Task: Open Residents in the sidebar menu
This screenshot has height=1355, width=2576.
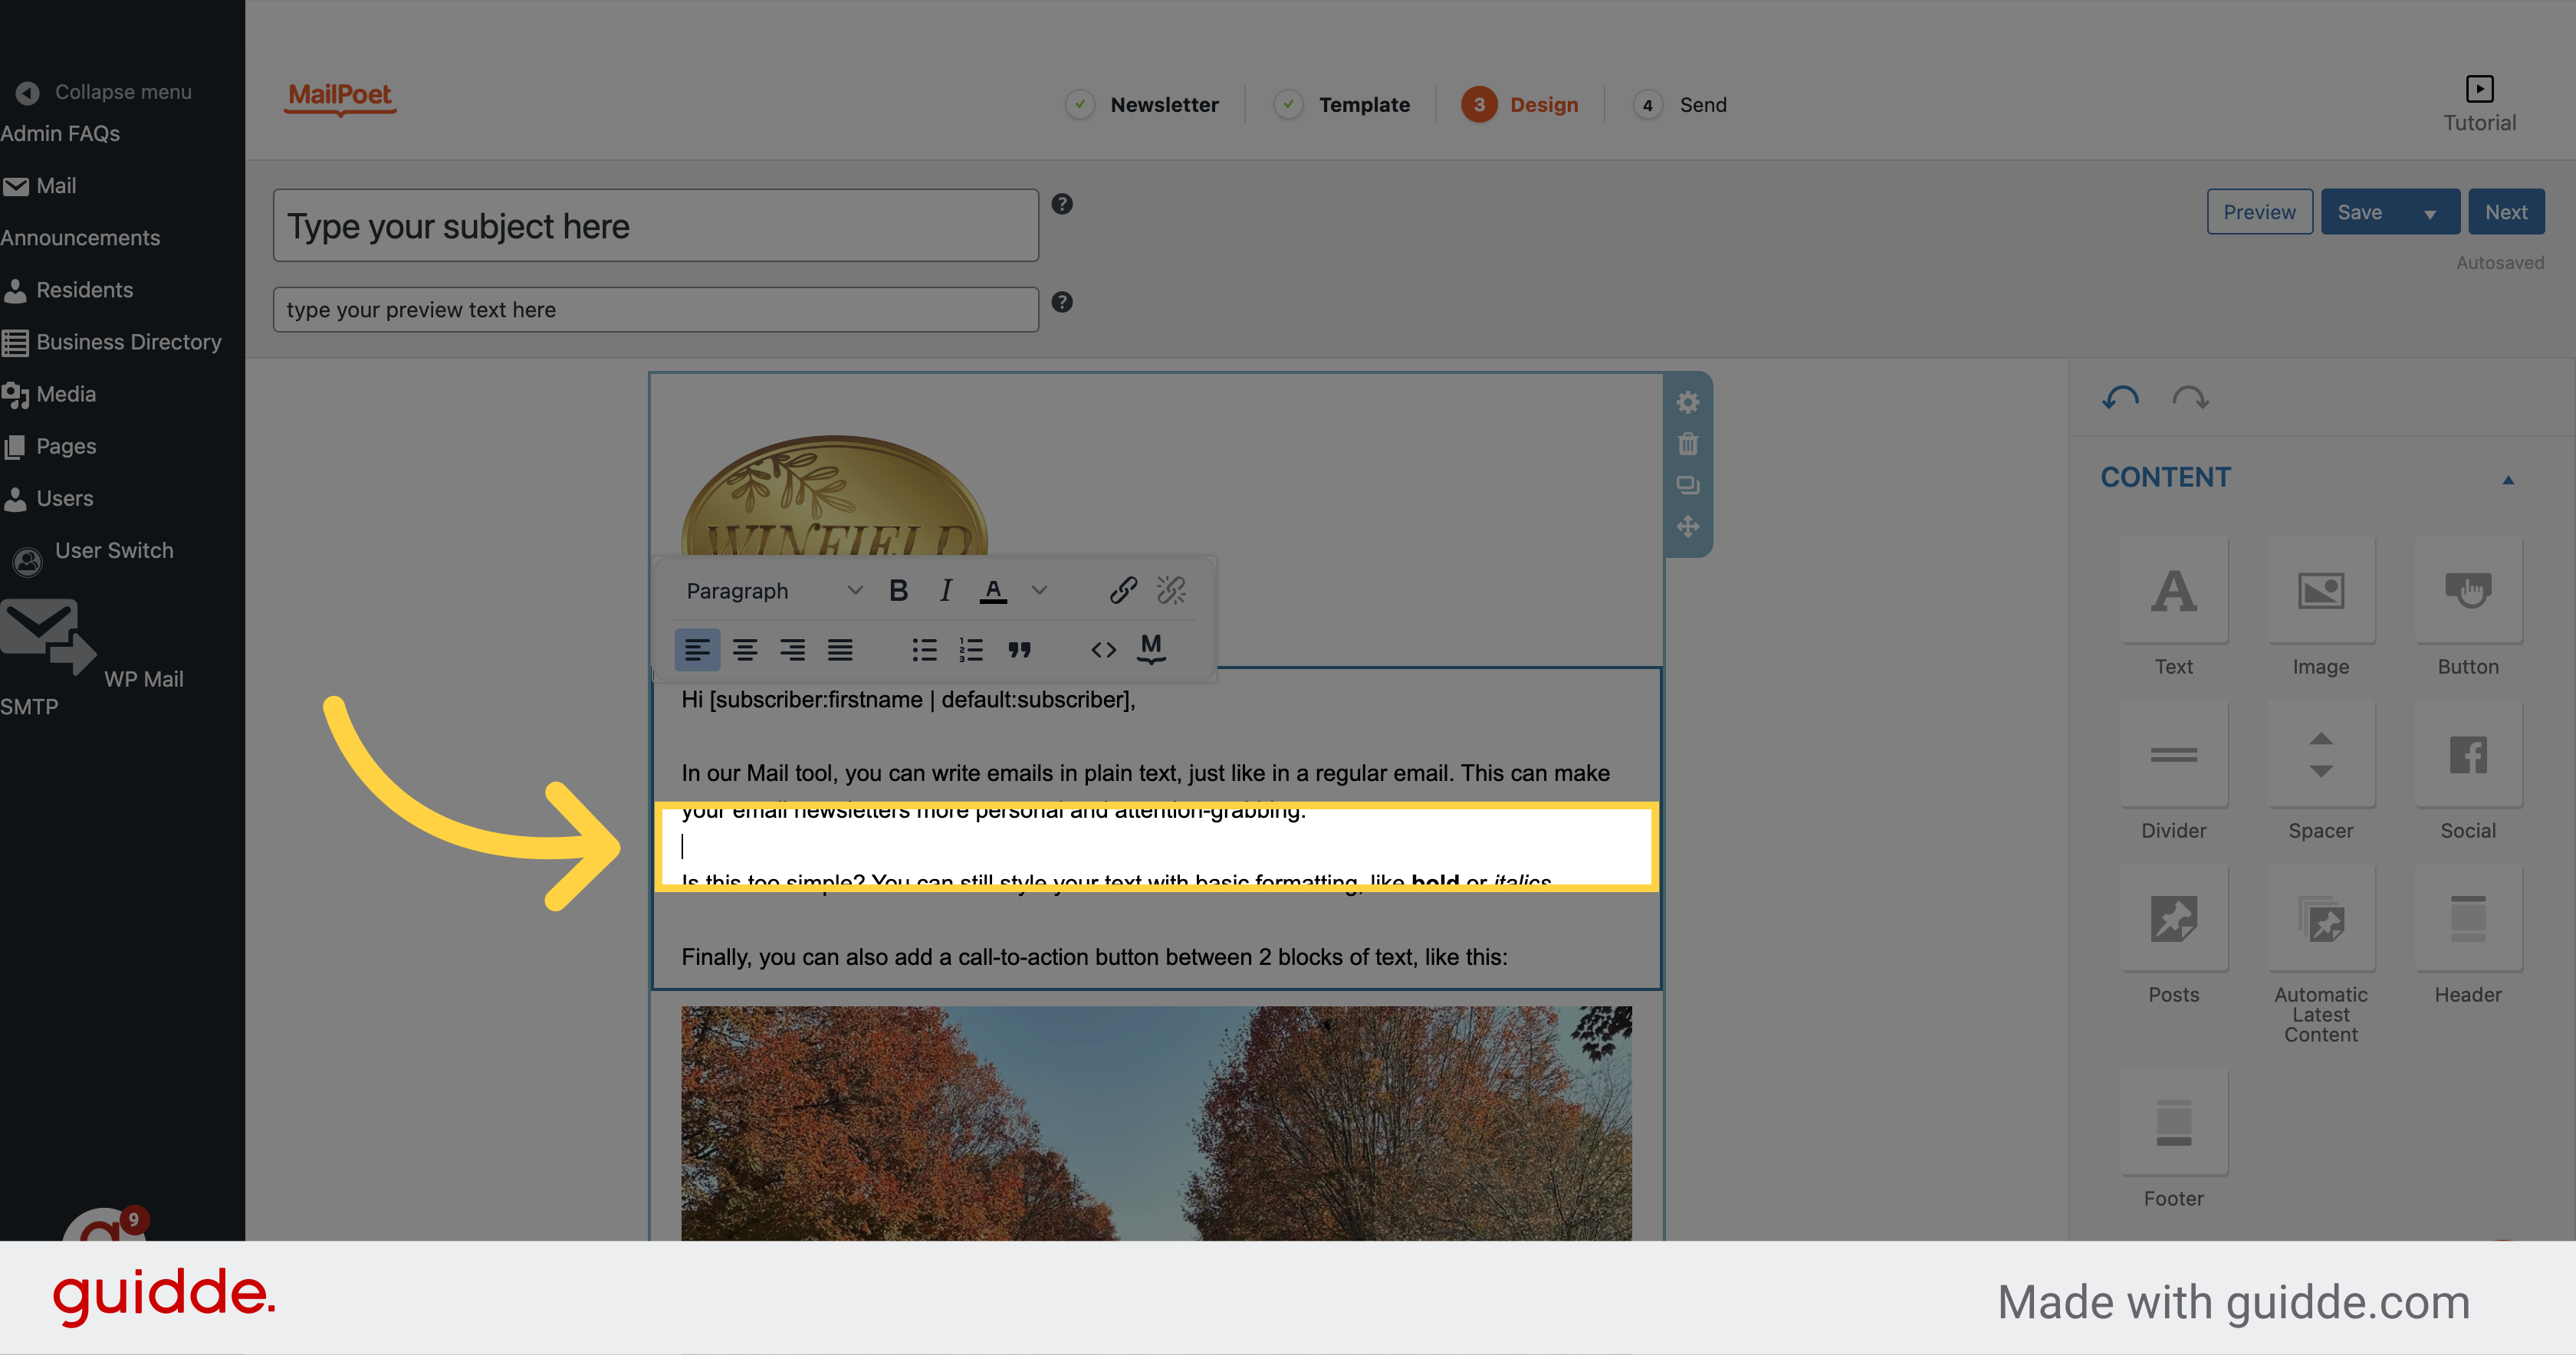Action: (x=84, y=290)
